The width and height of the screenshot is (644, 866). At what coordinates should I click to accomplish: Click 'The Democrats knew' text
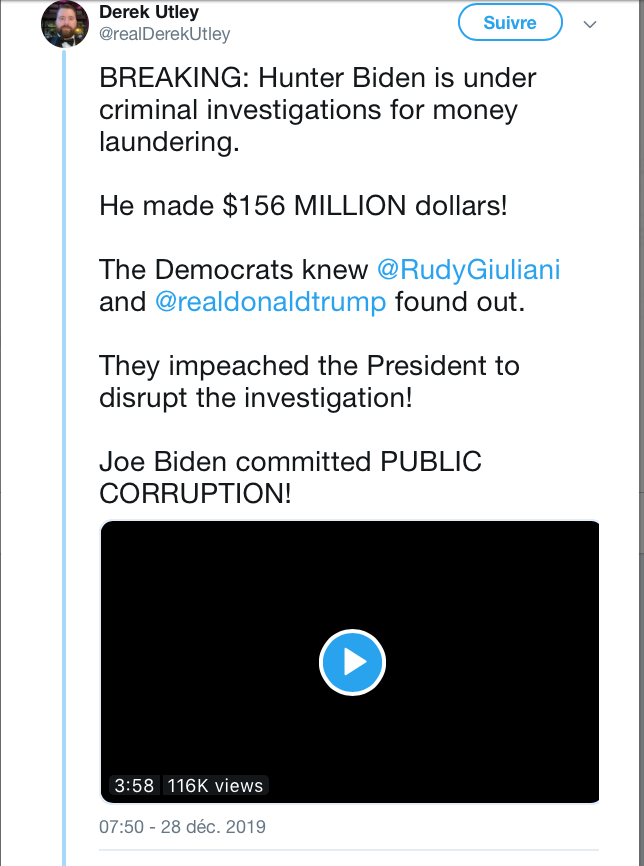234,270
